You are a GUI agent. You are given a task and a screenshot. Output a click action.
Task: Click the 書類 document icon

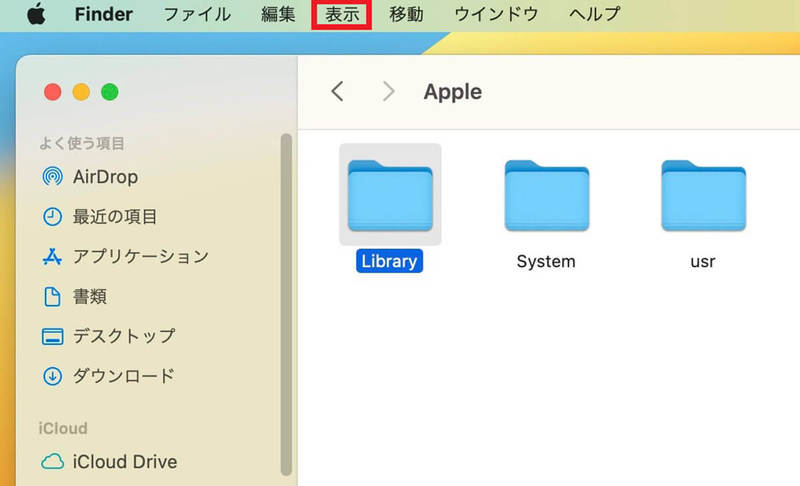click(52, 296)
